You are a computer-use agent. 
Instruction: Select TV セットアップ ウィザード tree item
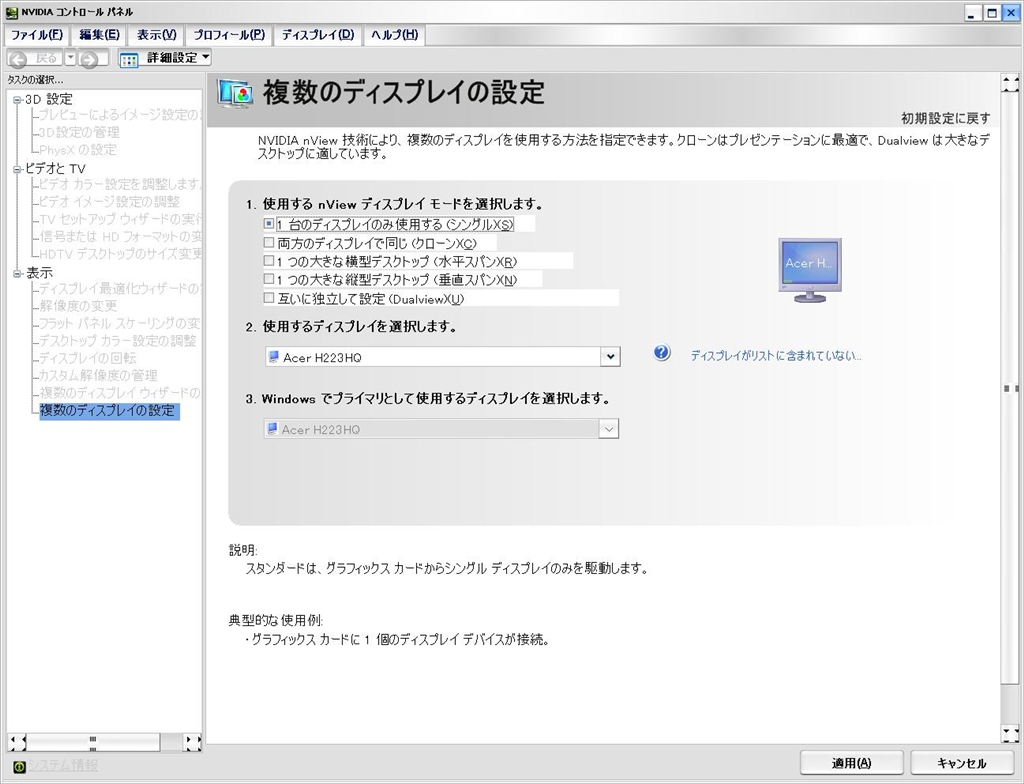click(x=120, y=219)
